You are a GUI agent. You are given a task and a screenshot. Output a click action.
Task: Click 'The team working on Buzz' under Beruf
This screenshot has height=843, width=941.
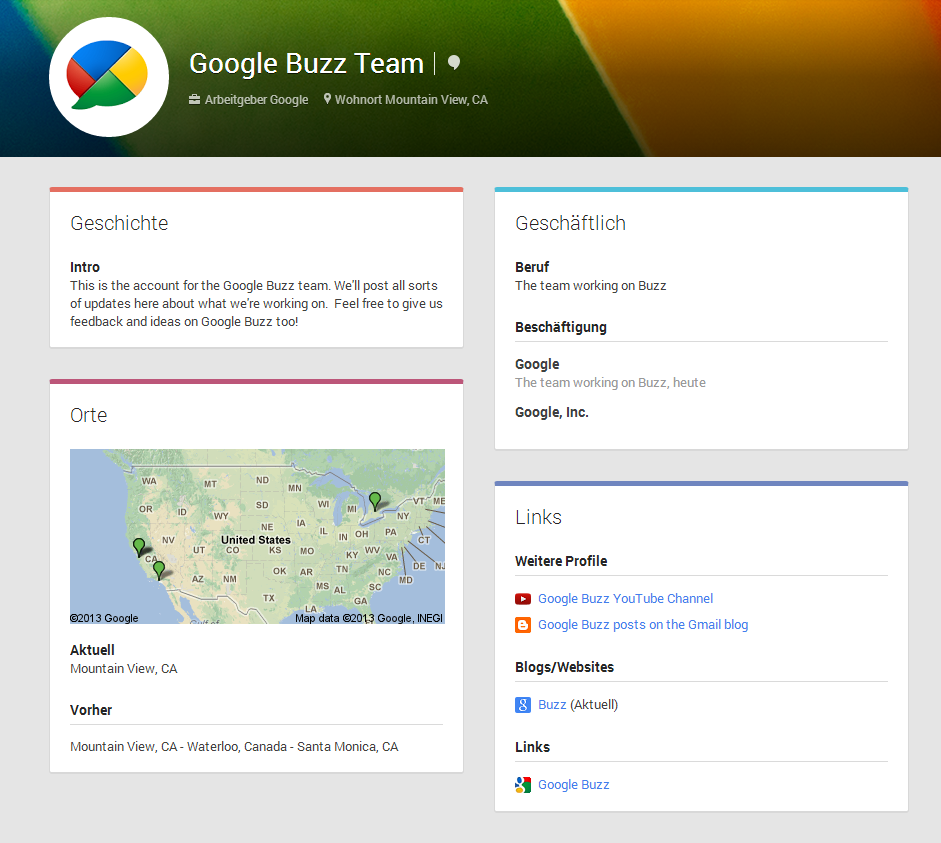pos(591,286)
